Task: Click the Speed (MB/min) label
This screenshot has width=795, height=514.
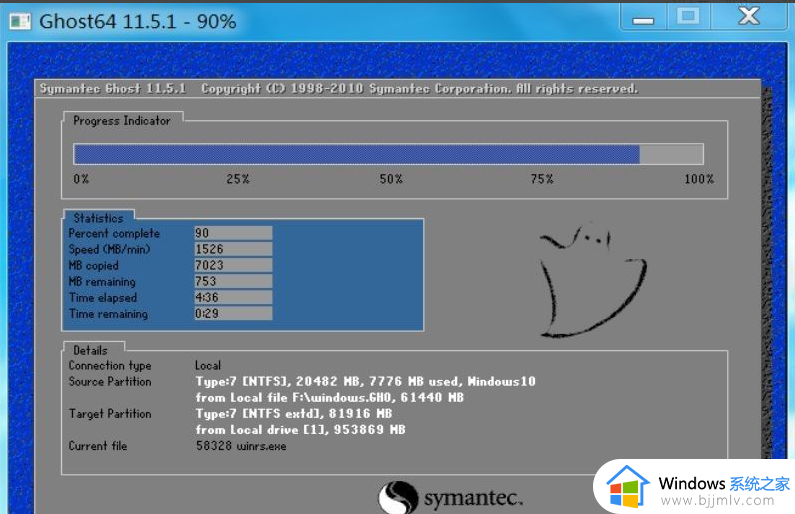Action: tap(110, 249)
